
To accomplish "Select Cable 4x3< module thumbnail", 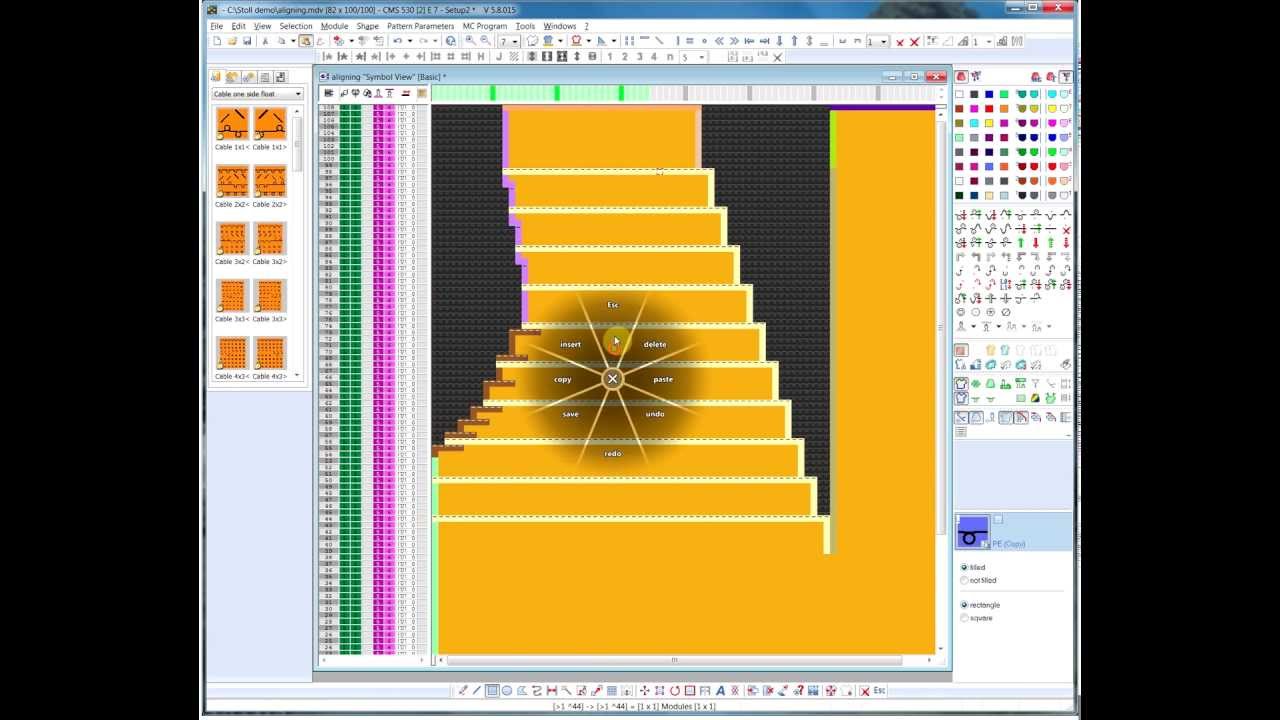I will point(232,353).
